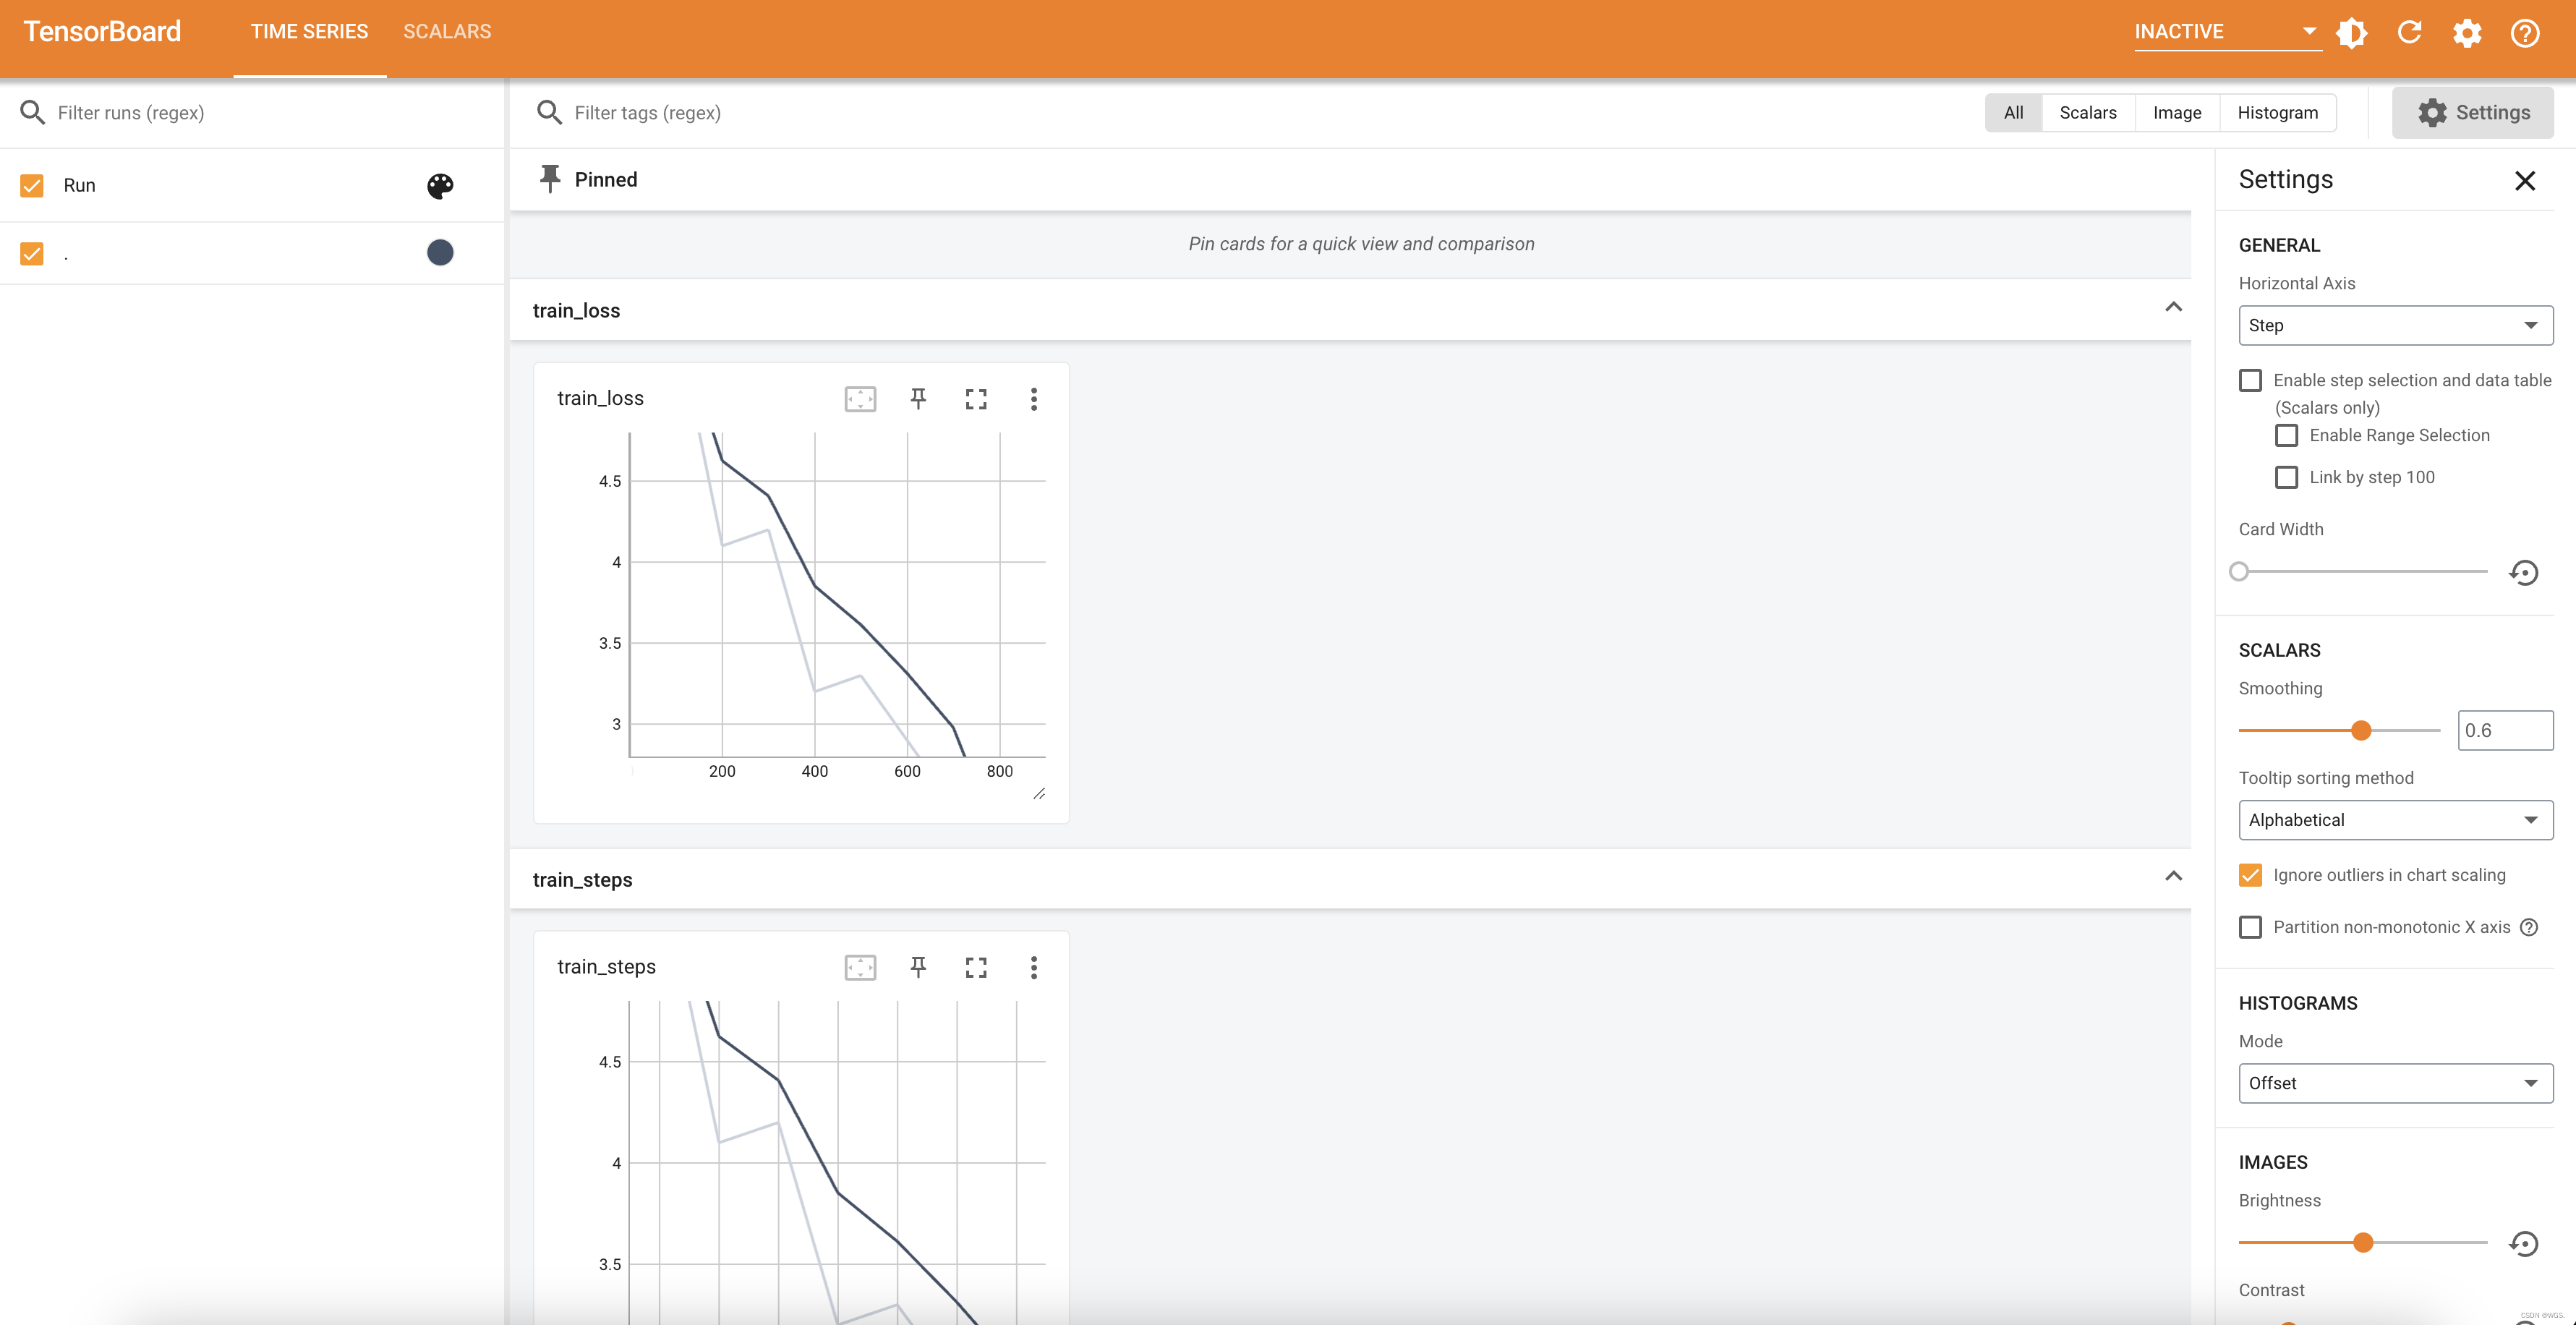The height and width of the screenshot is (1325, 2576).
Task: Uncheck the '.' run checkbox
Action: tap(32, 253)
